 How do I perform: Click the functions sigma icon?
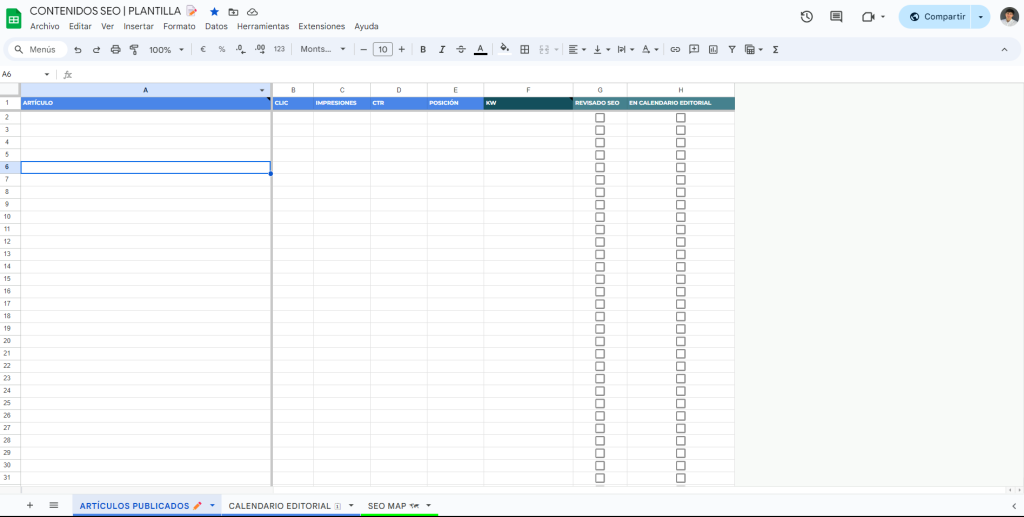point(776,49)
